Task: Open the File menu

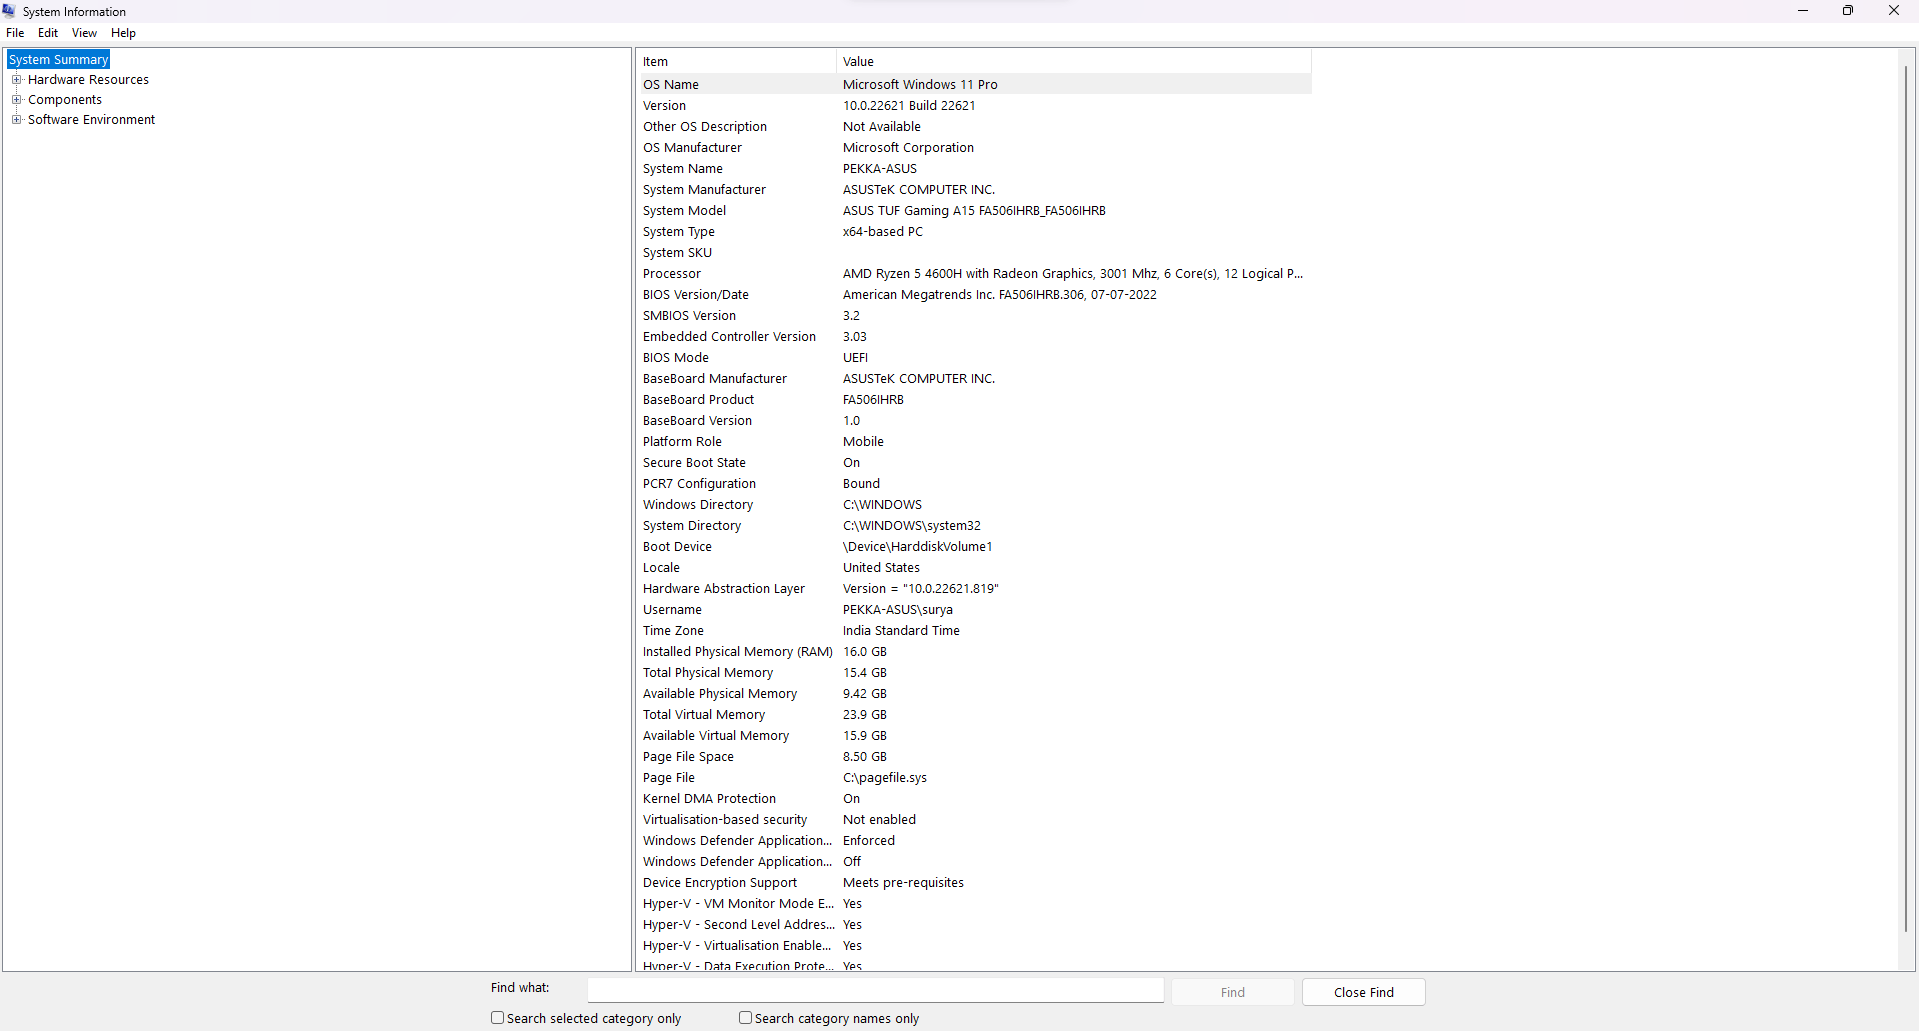Action: tap(15, 33)
